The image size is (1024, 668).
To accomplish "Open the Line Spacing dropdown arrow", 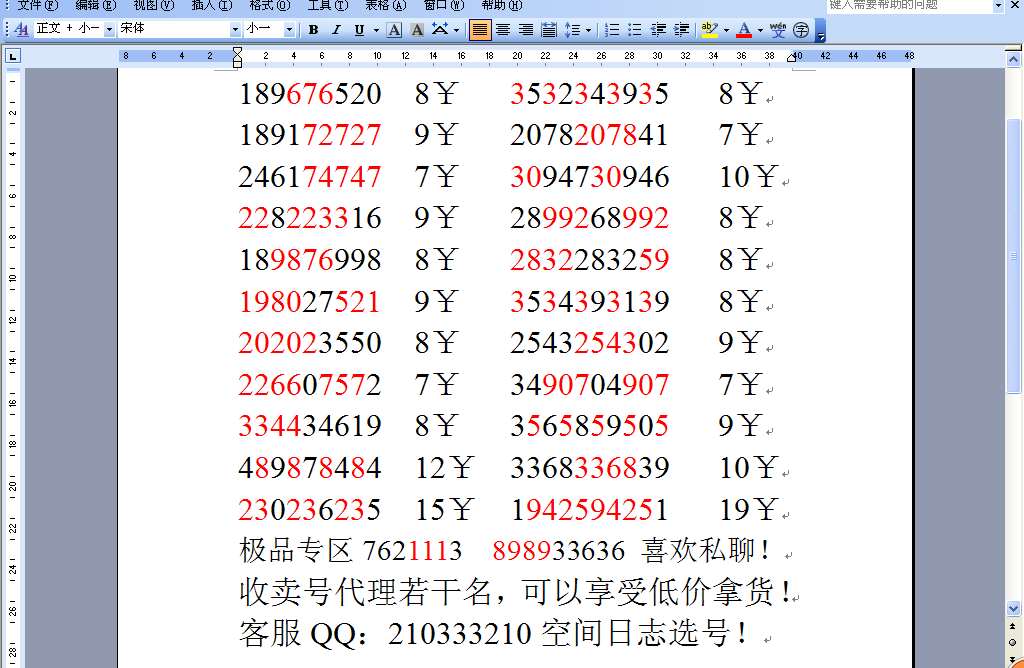I will pos(588,30).
